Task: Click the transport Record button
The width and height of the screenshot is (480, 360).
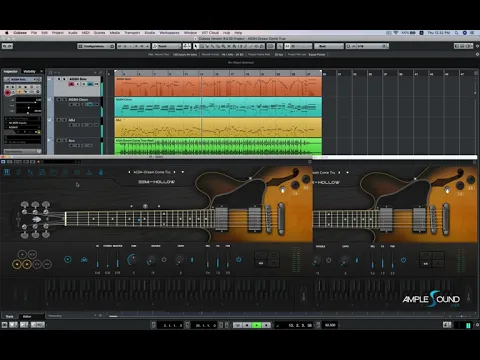Action: [x=266, y=325]
